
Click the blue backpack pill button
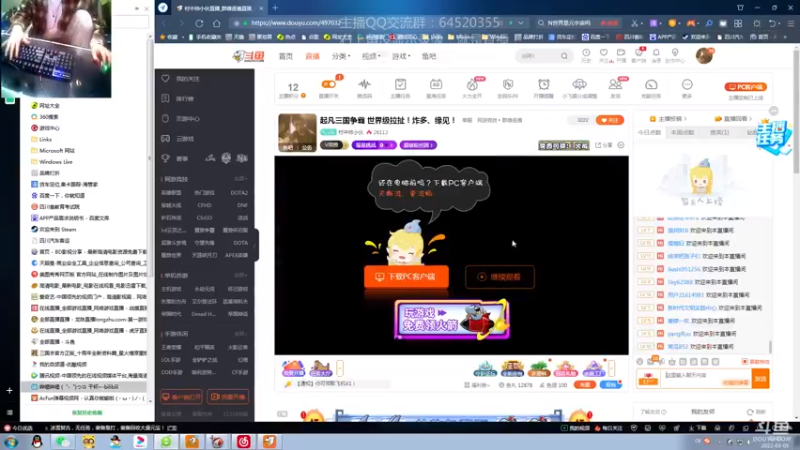[x=610, y=385]
